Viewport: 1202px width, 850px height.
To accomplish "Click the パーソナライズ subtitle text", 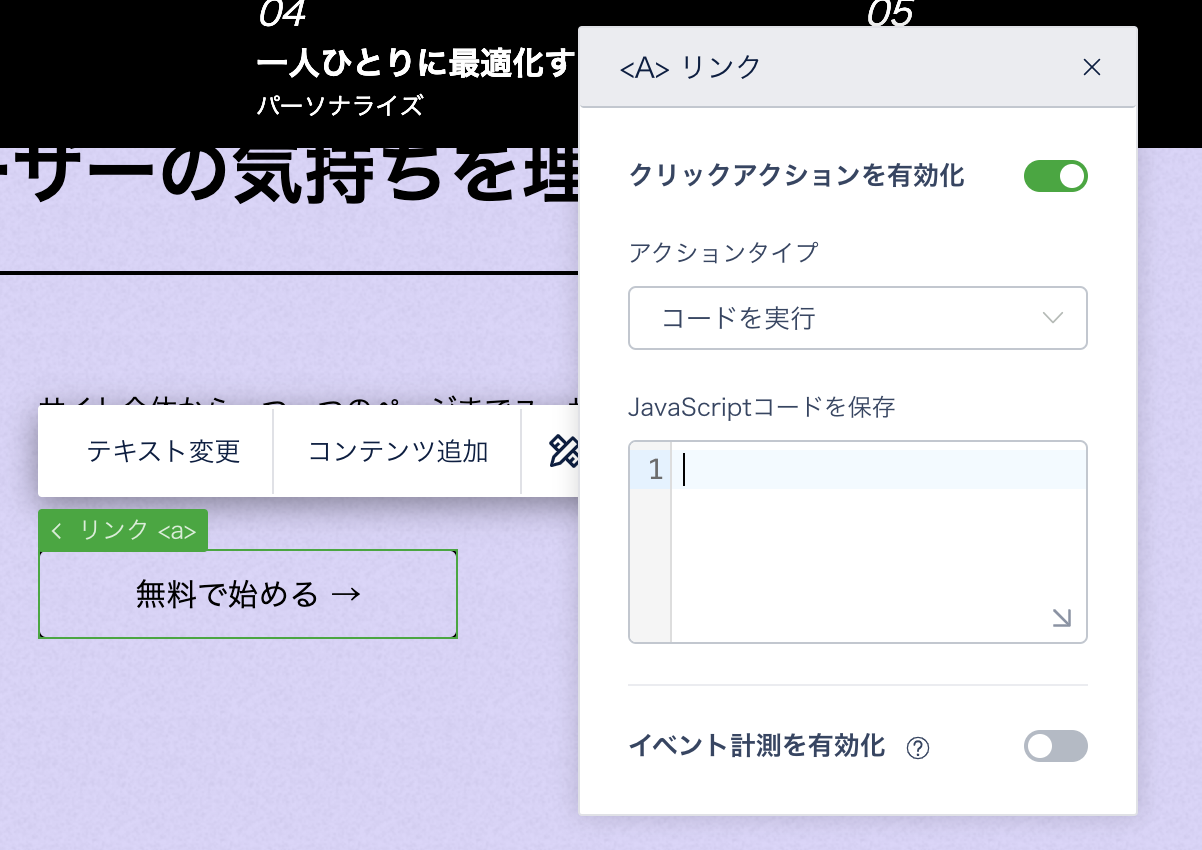I will point(340,105).
